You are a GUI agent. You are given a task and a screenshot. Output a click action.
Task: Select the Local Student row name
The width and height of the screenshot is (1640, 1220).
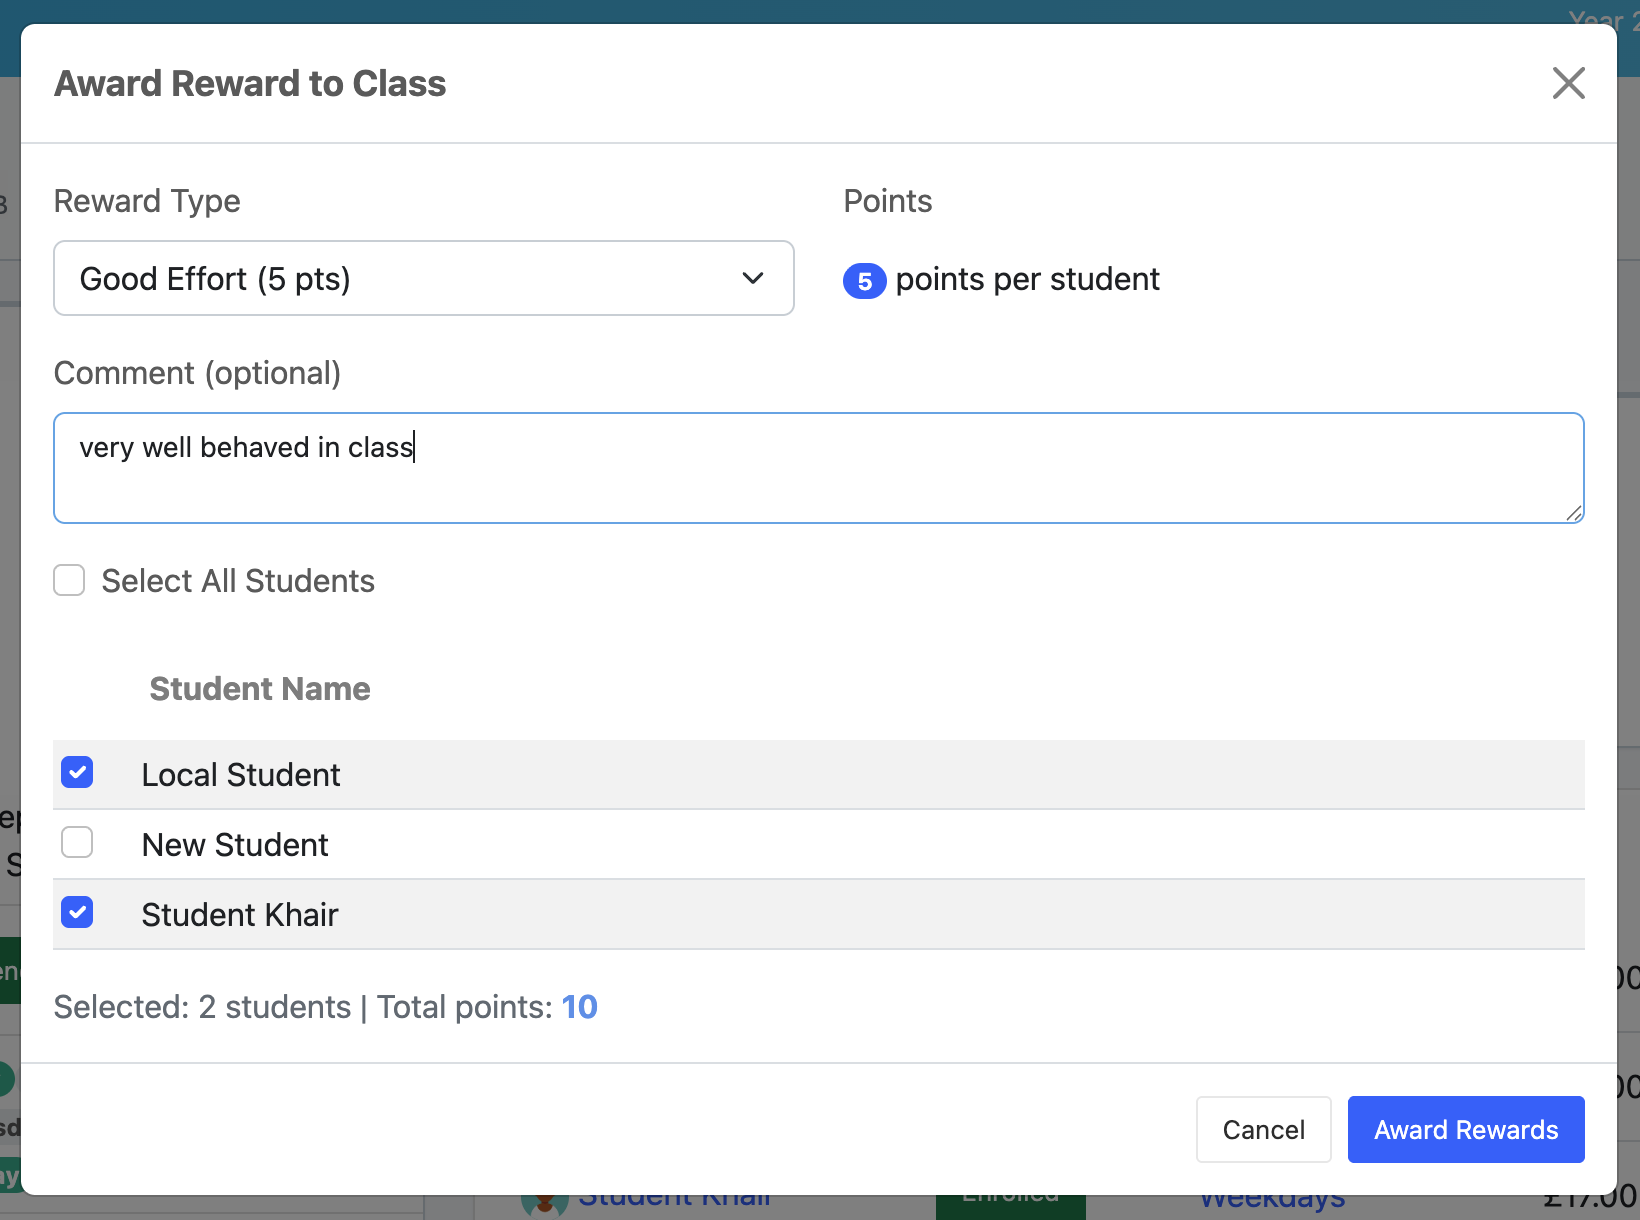(x=241, y=775)
